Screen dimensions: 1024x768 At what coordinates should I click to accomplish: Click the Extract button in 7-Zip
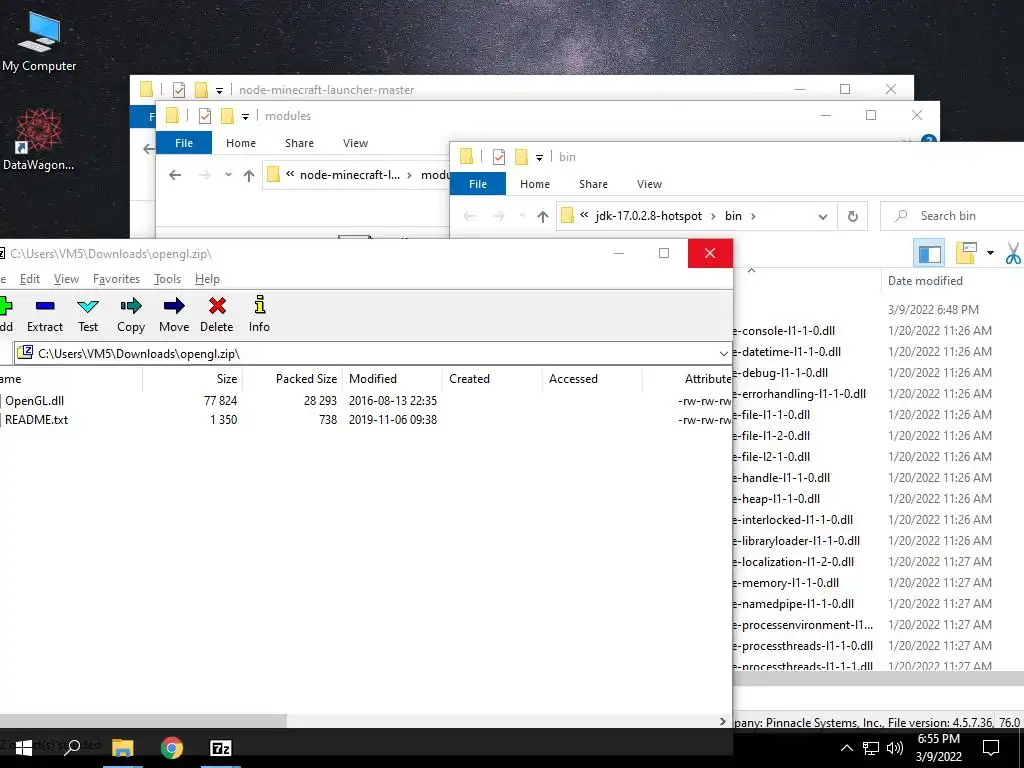(x=44, y=315)
